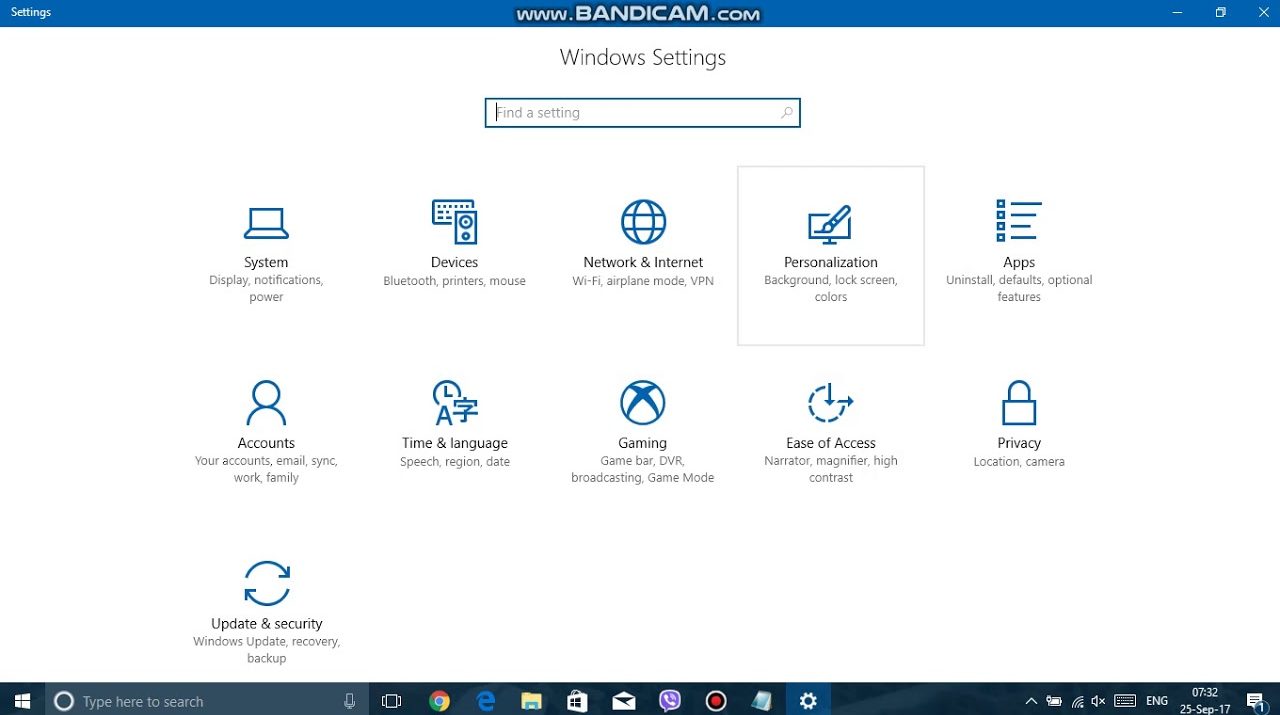
Task: Open the Action Center notifications
Action: coord(1256,701)
